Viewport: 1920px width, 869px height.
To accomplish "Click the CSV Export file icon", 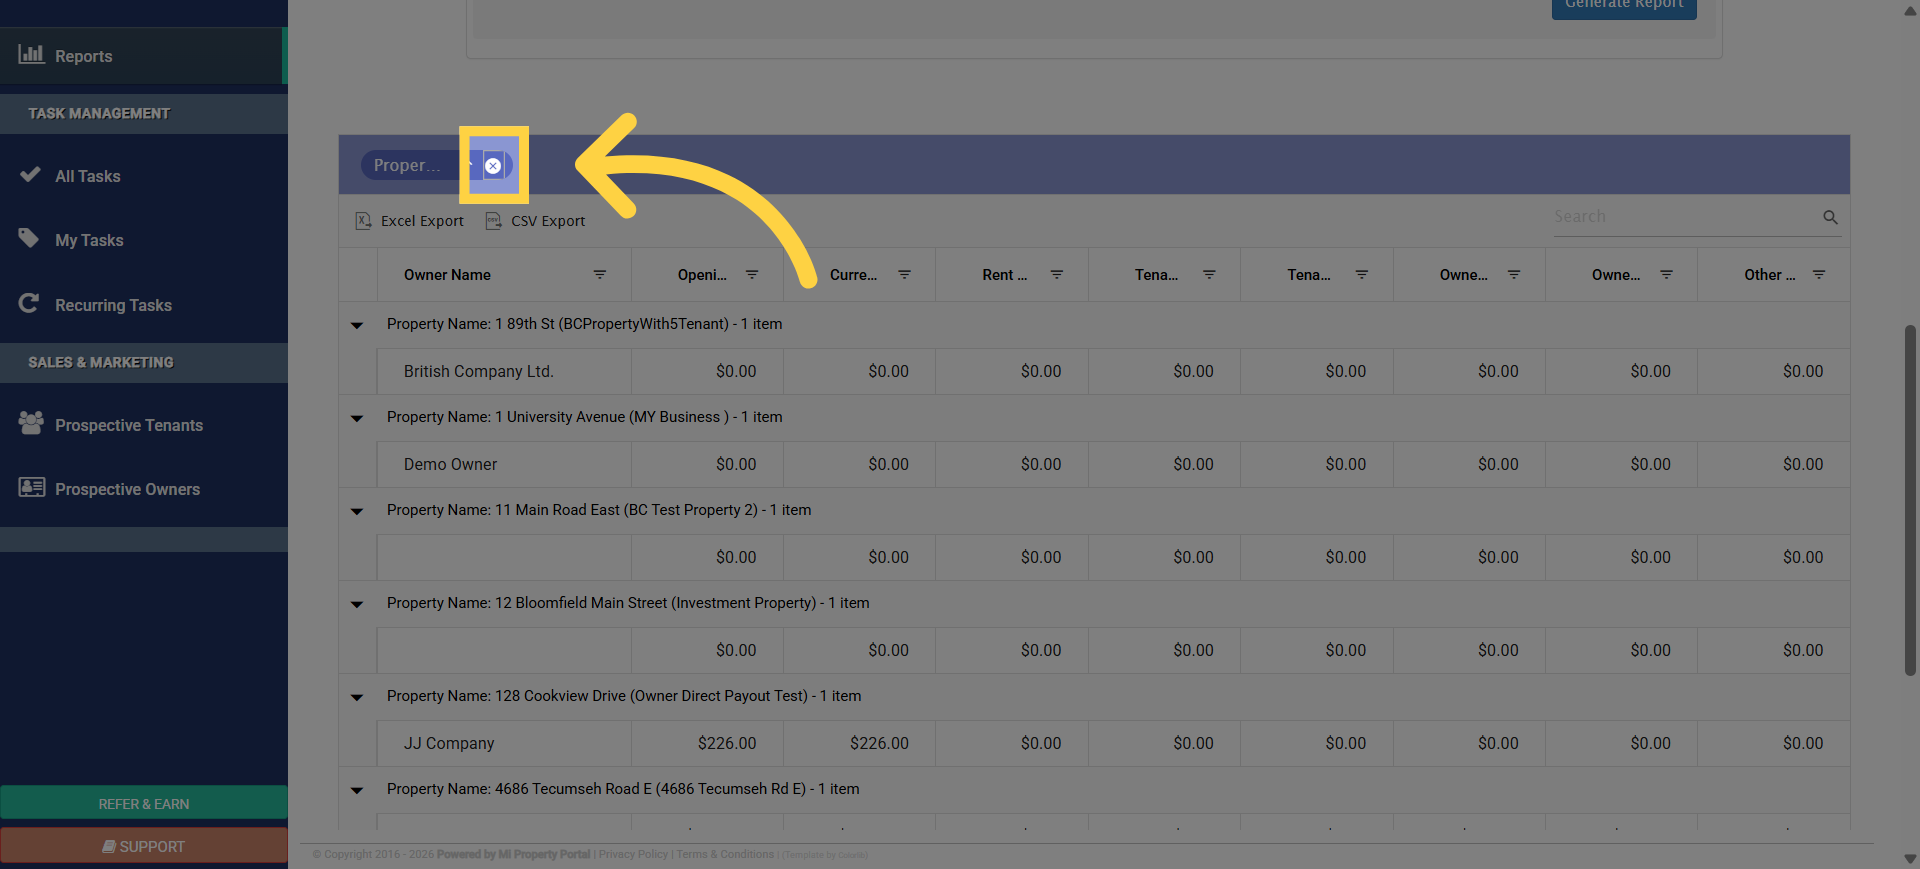I will [x=493, y=220].
